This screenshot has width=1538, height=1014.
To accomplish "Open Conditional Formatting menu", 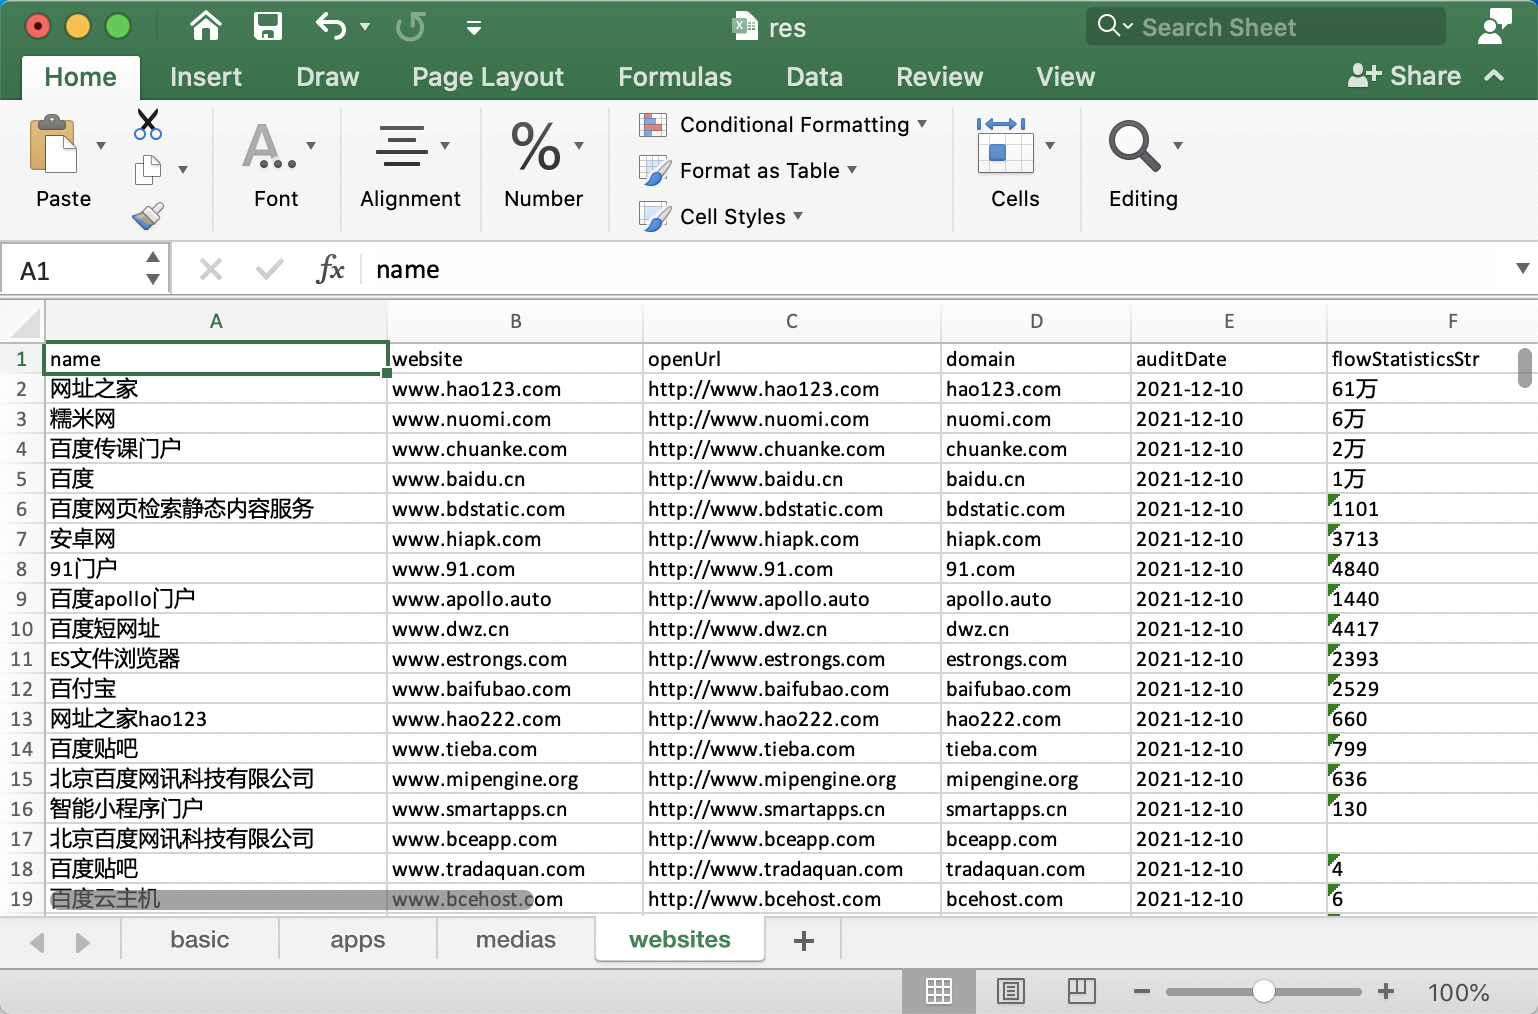I will tap(783, 125).
